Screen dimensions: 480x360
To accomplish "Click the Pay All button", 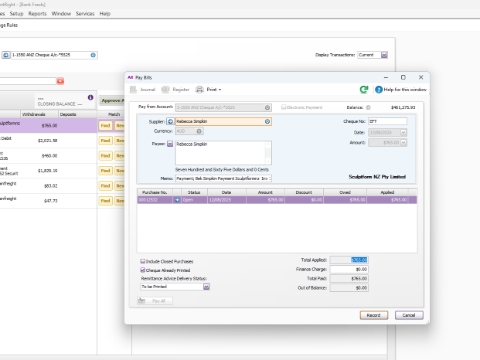I will coord(155,301).
